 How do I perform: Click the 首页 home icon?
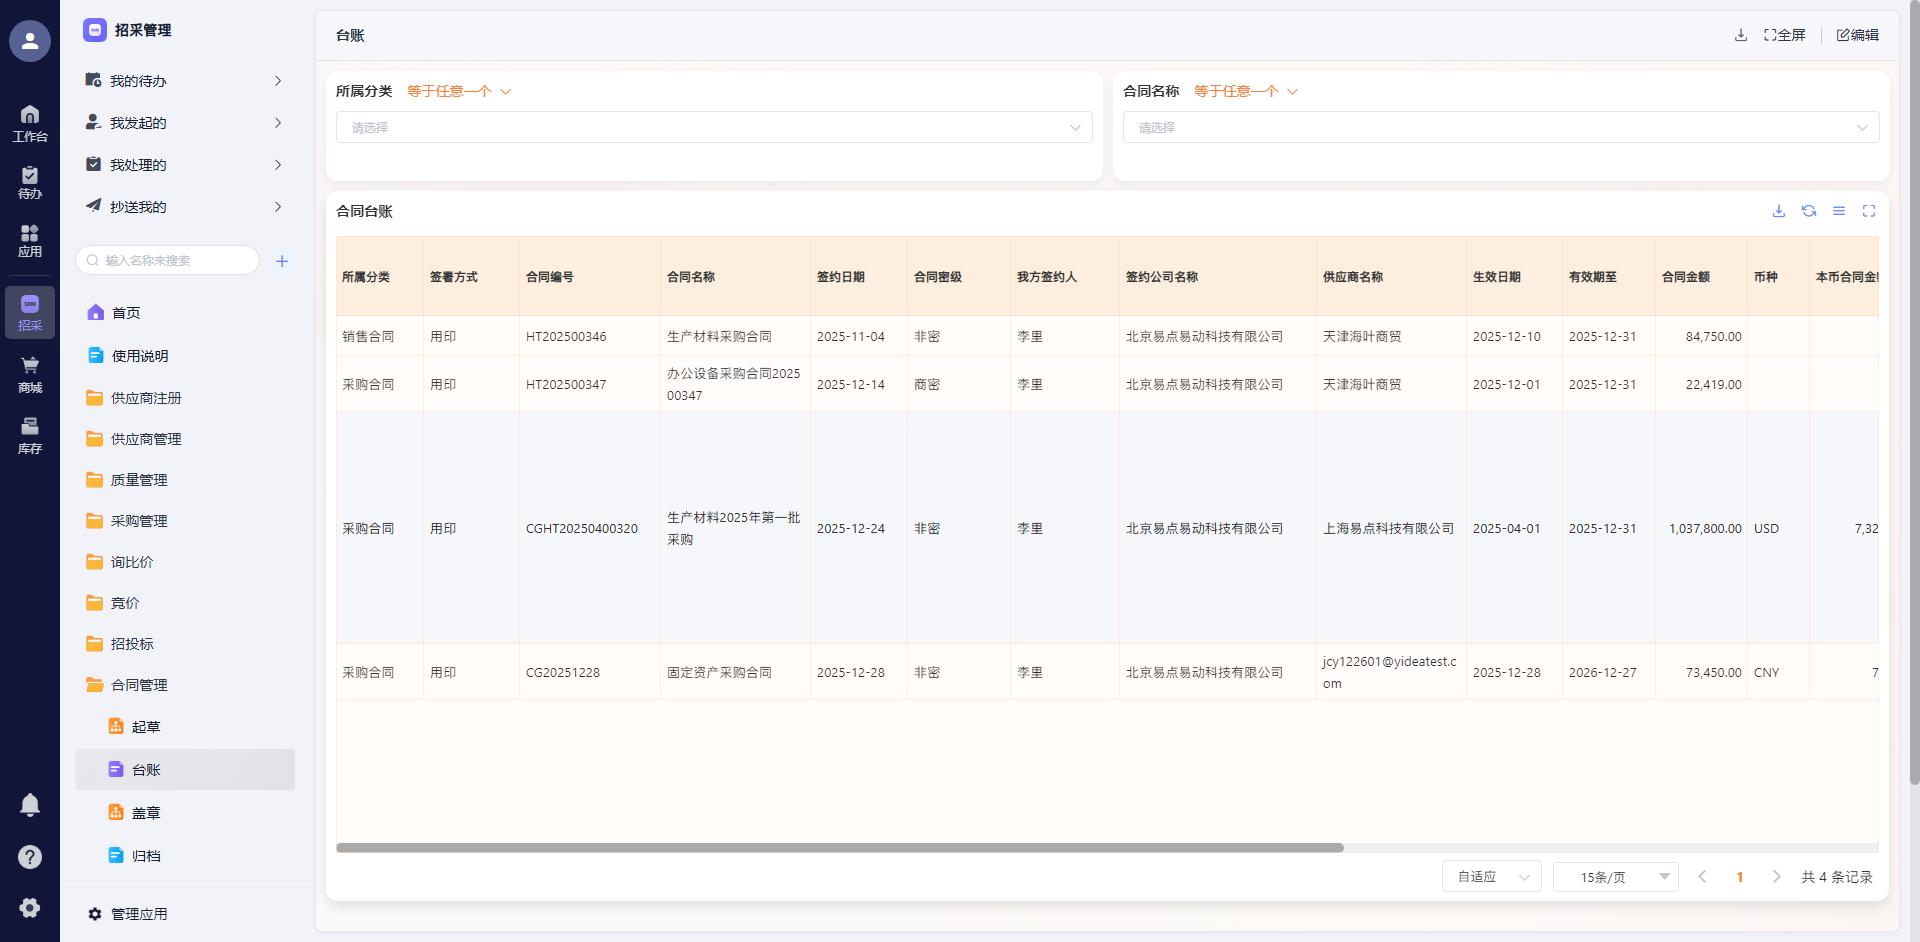96,313
